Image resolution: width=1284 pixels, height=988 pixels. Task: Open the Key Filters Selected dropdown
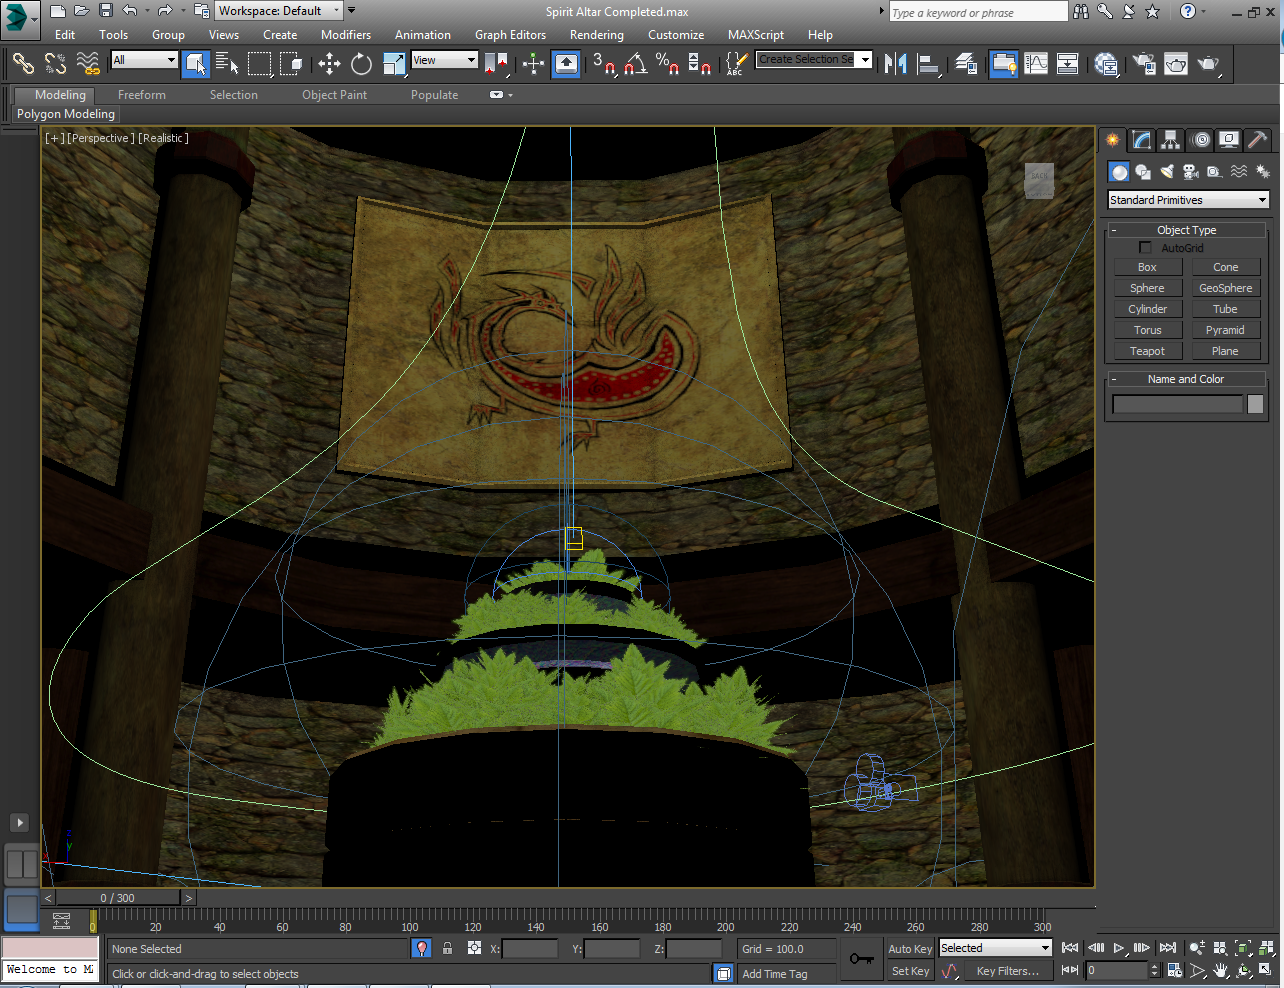pyautogui.click(x=994, y=948)
